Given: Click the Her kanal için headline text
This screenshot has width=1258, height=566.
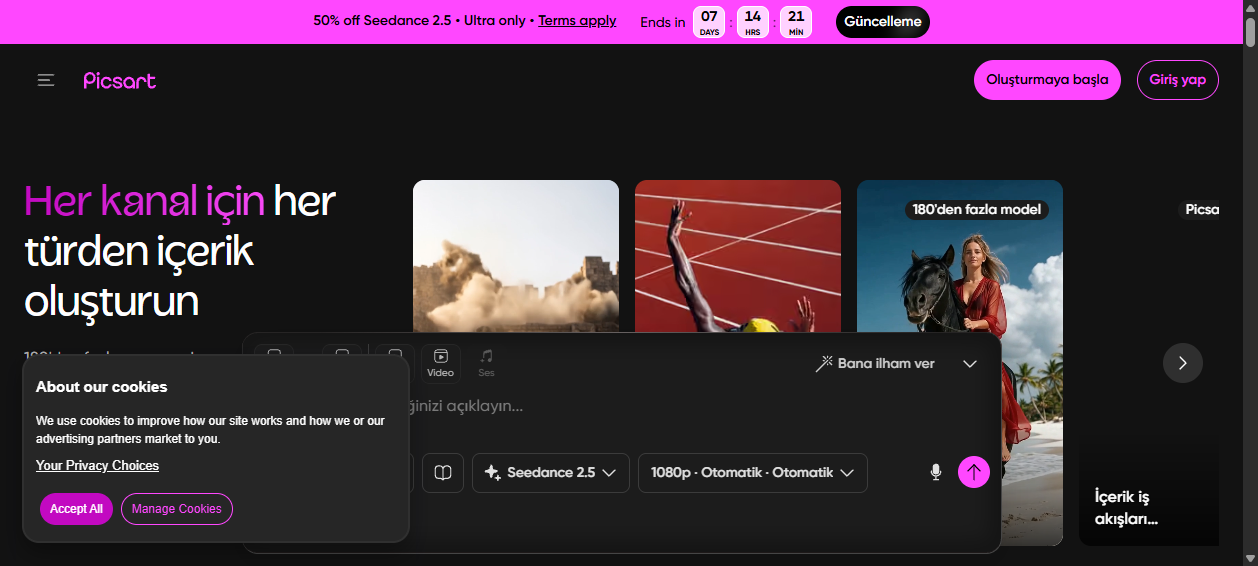Looking at the screenshot, I should tap(144, 202).
